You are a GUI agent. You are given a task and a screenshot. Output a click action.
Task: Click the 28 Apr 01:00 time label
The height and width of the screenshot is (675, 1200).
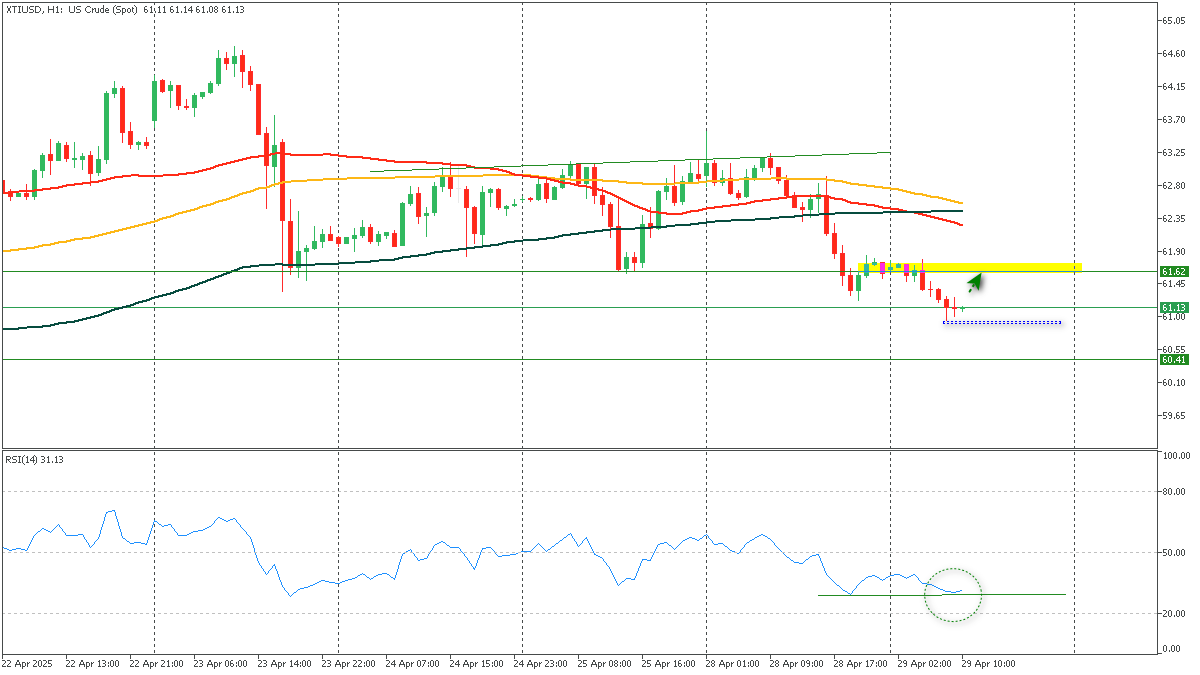pyautogui.click(x=731, y=663)
